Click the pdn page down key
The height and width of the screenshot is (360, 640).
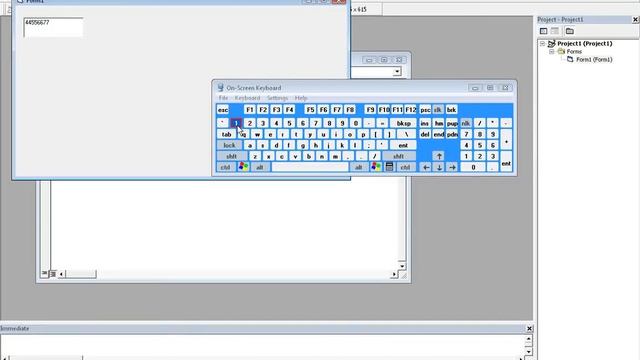(452, 134)
